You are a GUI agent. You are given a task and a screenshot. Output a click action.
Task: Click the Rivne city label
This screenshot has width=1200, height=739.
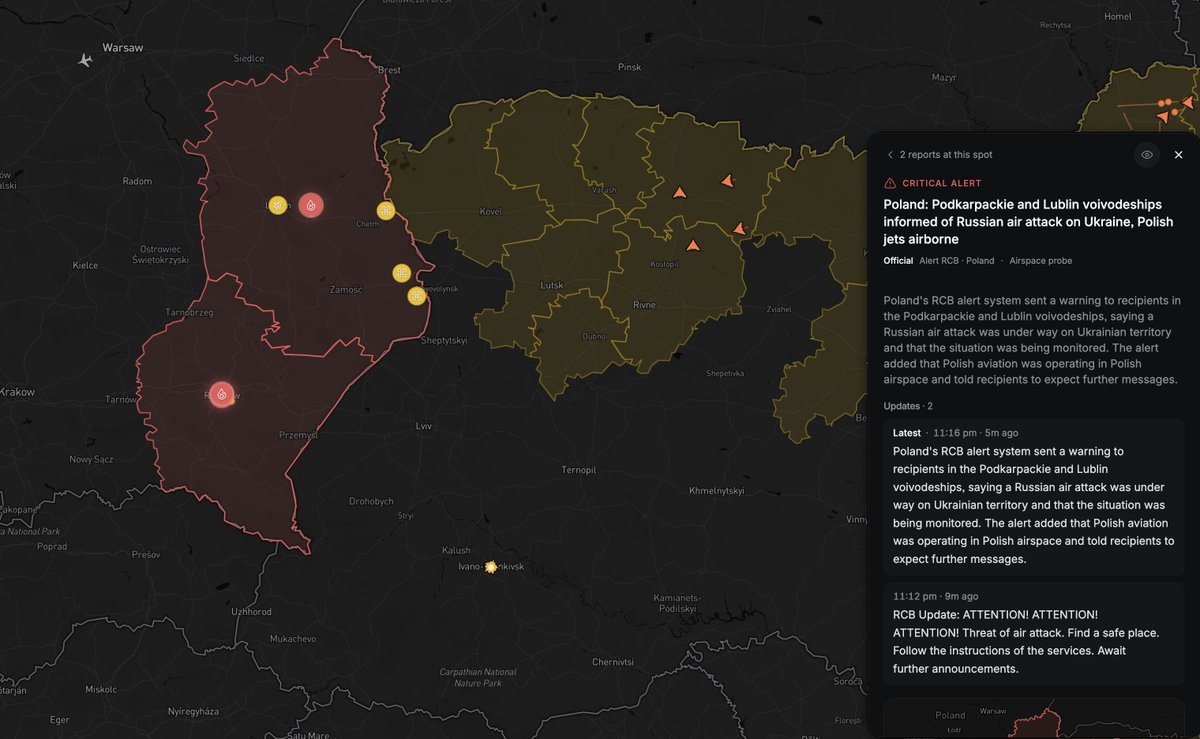pos(644,305)
